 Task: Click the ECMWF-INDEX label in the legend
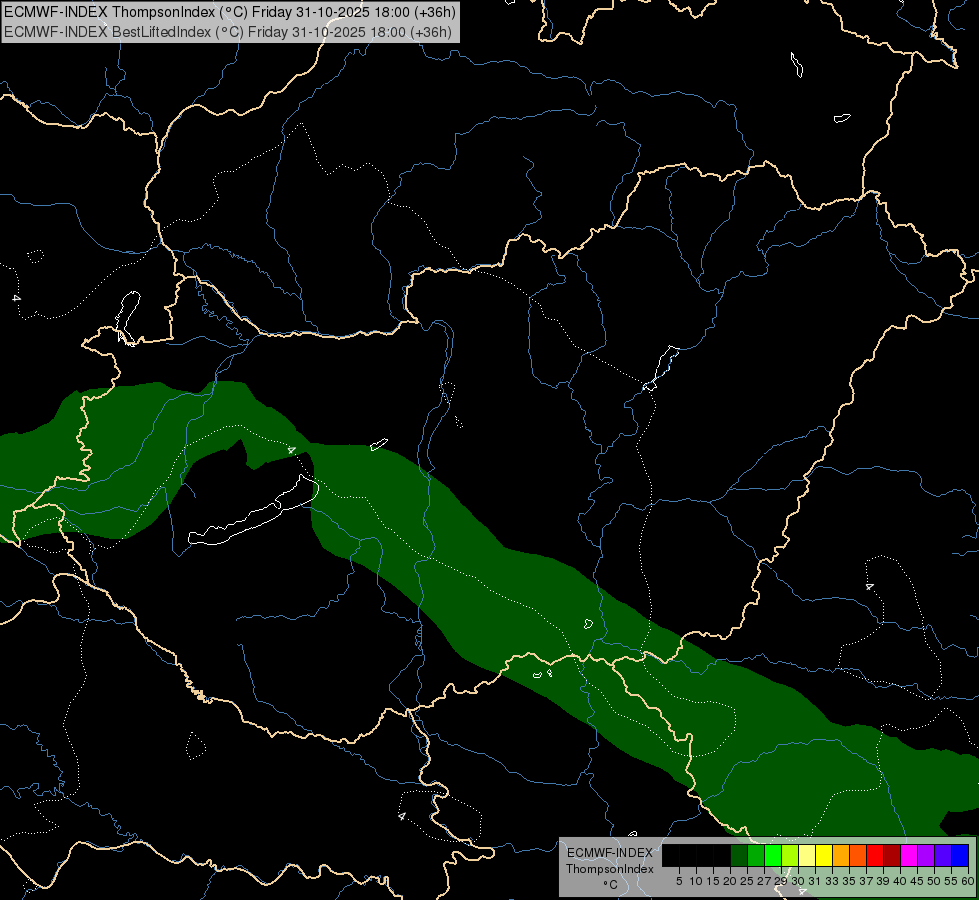pyautogui.click(x=610, y=853)
